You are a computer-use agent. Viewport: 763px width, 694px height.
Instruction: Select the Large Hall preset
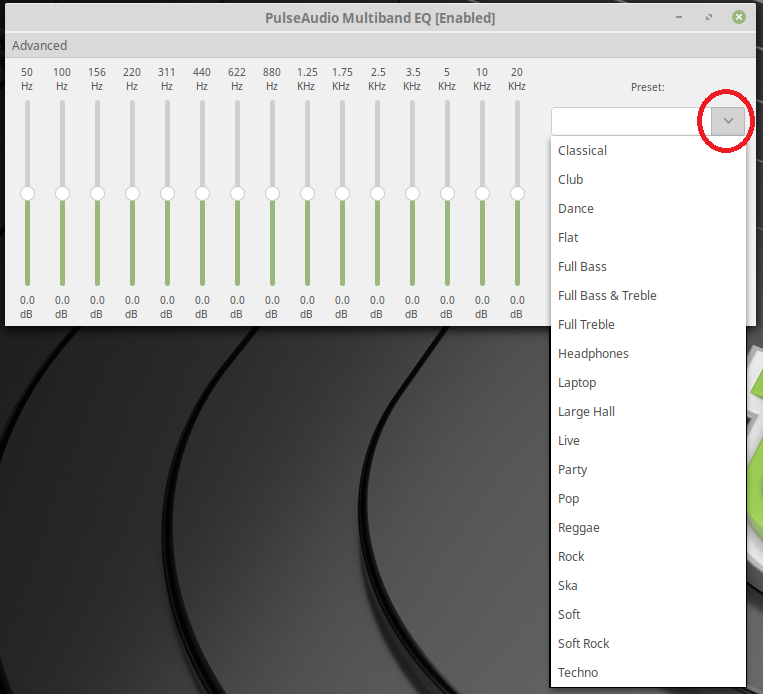coord(648,411)
